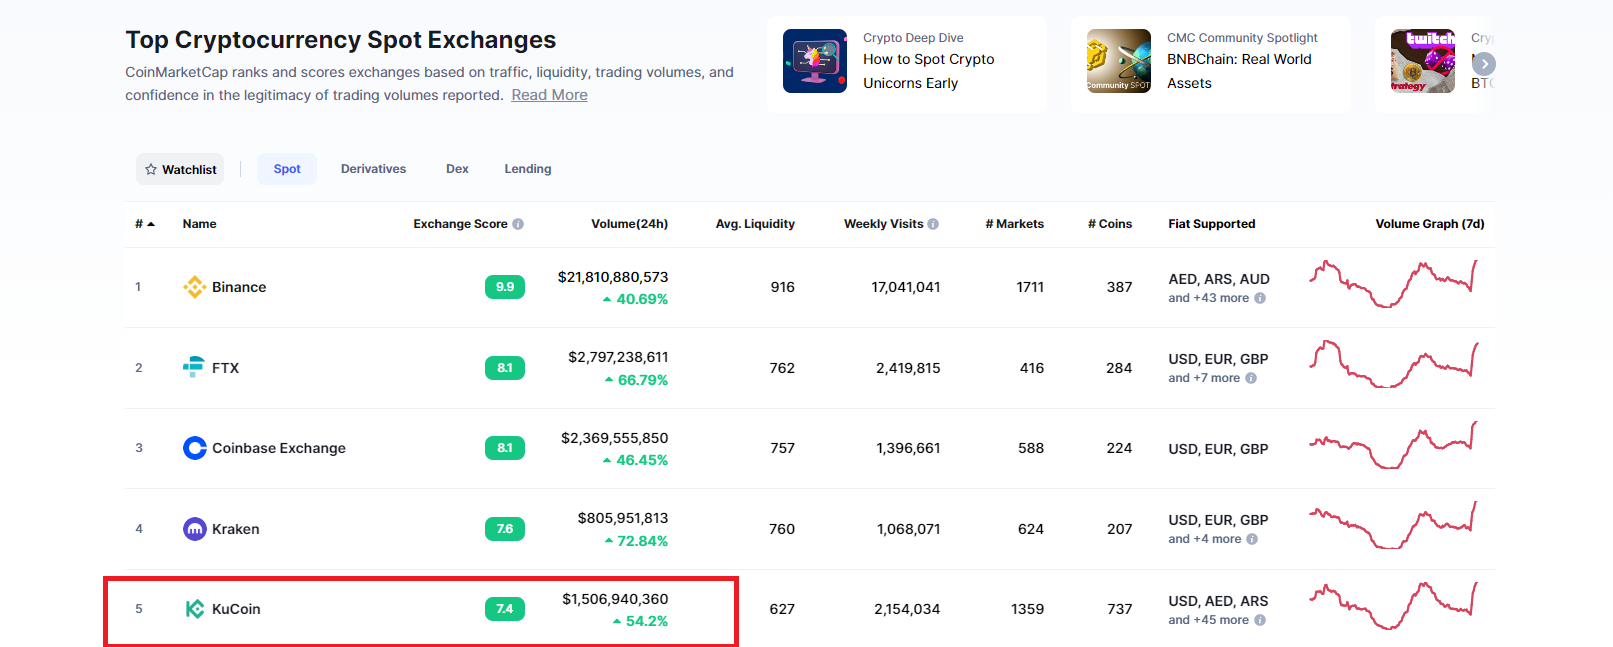Image resolution: width=1613 pixels, height=647 pixels.
Task: Click info icon beside 'and +7 more'
Action: 1251,378
